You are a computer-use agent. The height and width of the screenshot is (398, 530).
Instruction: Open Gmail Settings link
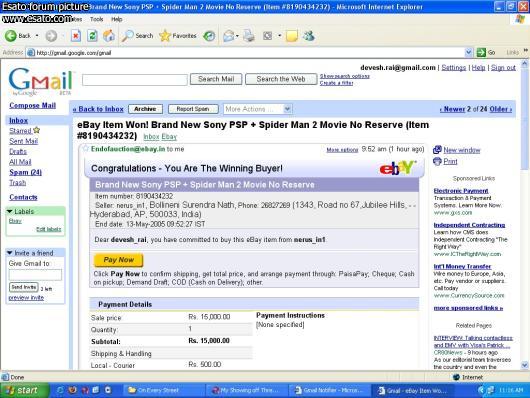coord(454,68)
